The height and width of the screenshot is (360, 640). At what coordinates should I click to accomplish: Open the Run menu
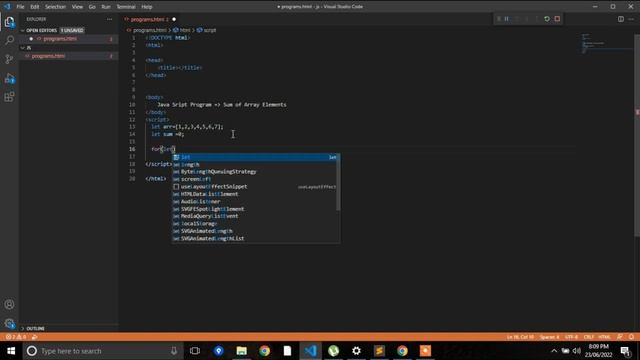[x=106, y=7]
